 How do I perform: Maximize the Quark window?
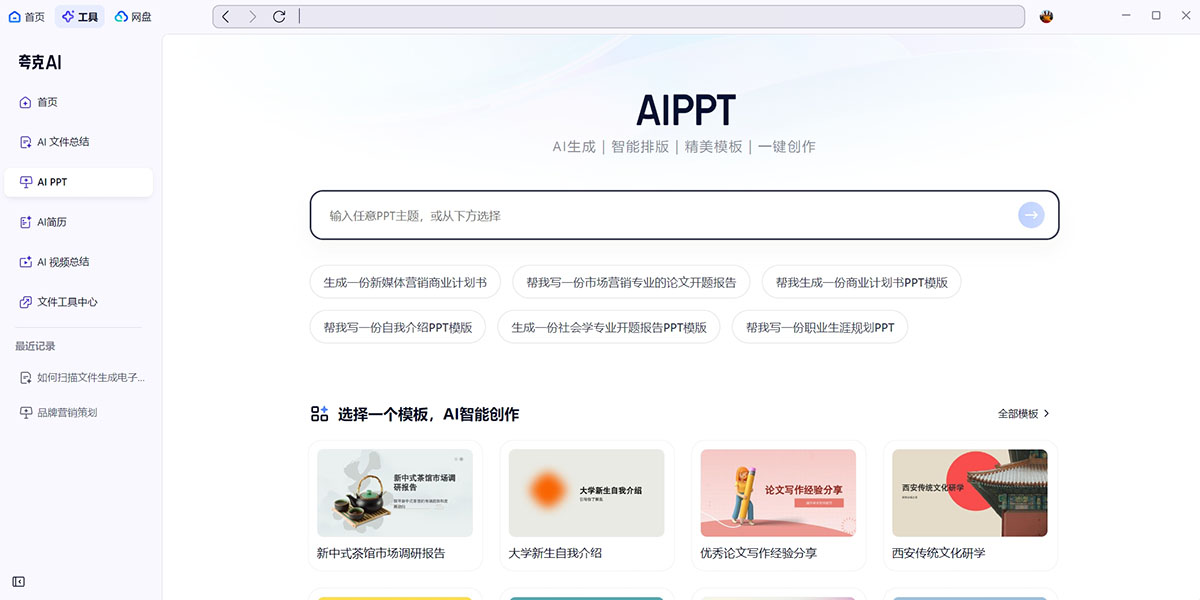tap(1156, 16)
